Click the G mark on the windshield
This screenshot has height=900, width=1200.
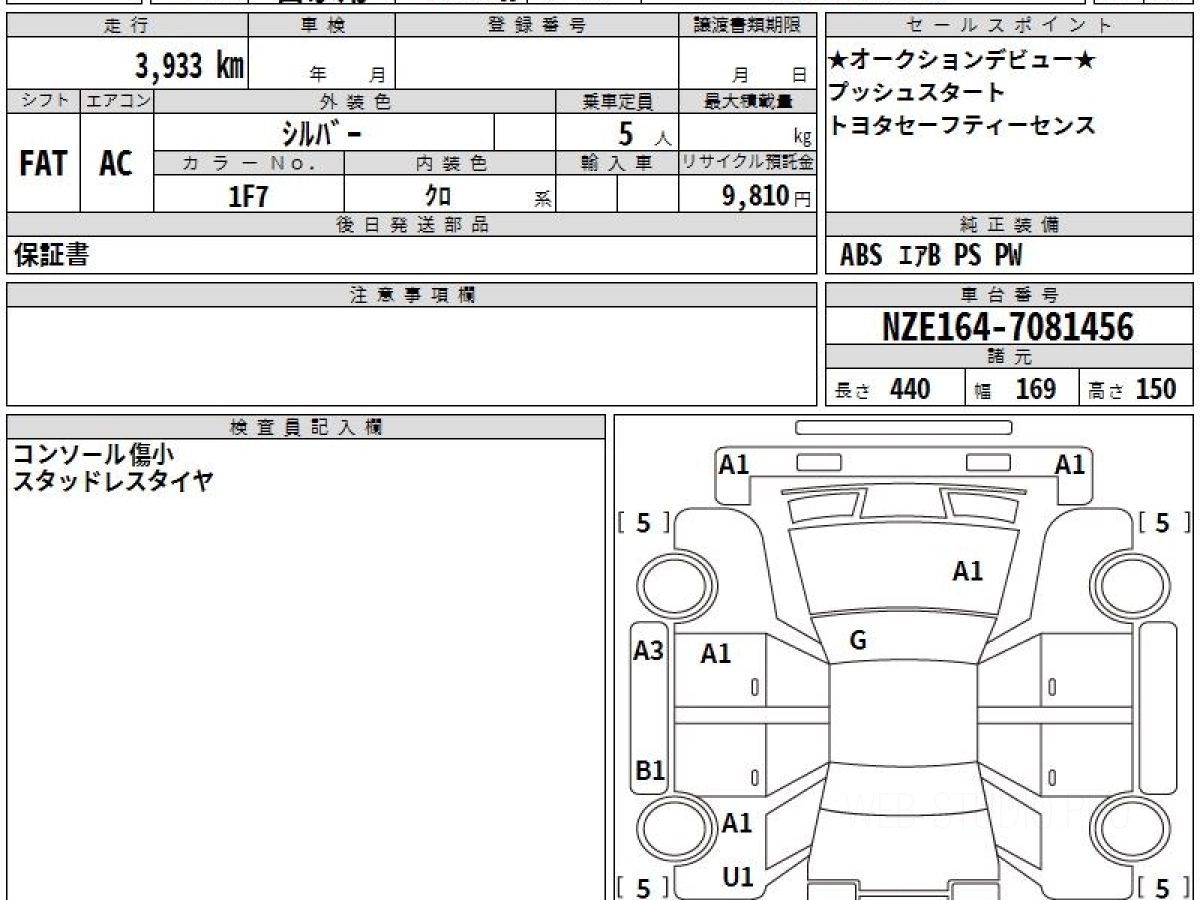858,641
